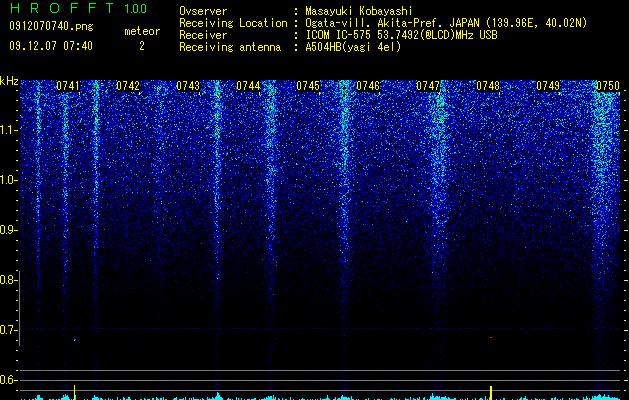The width and height of the screenshot is (629, 400).
Task: Click the meteor count number 2
Action: point(142,46)
